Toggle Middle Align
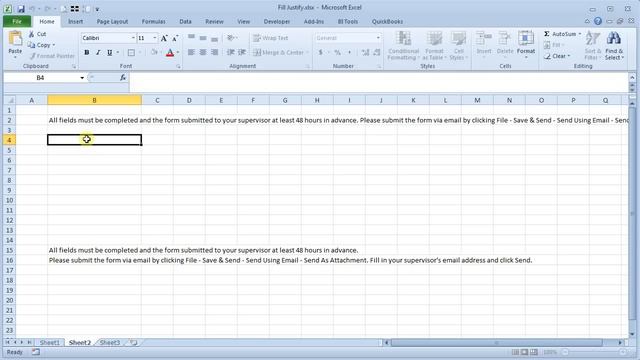Screen dimensions: 640x360 click(x=203, y=38)
